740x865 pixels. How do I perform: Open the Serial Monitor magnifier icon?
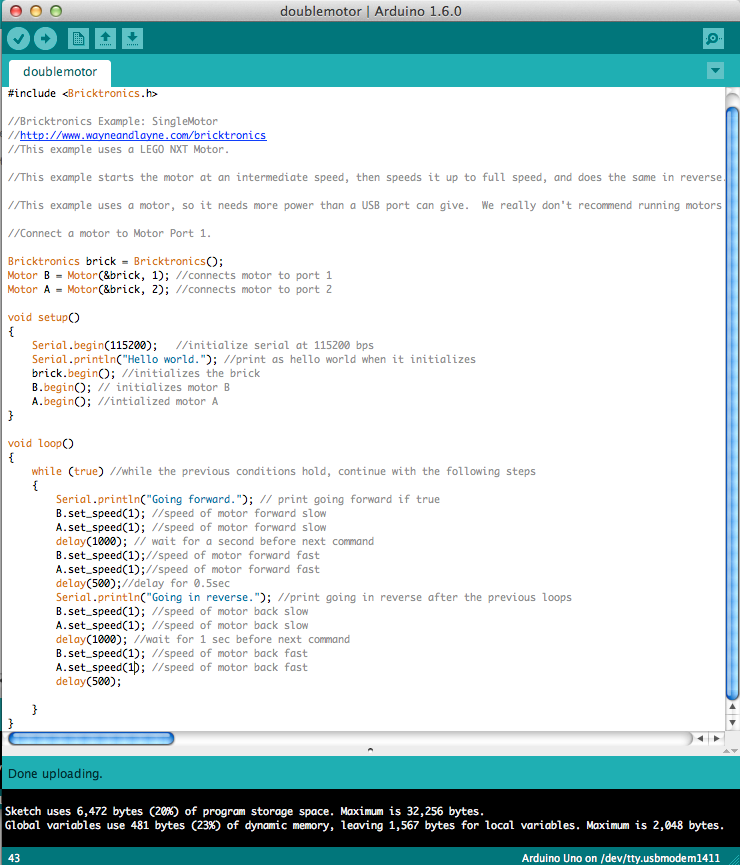click(714, 39)
